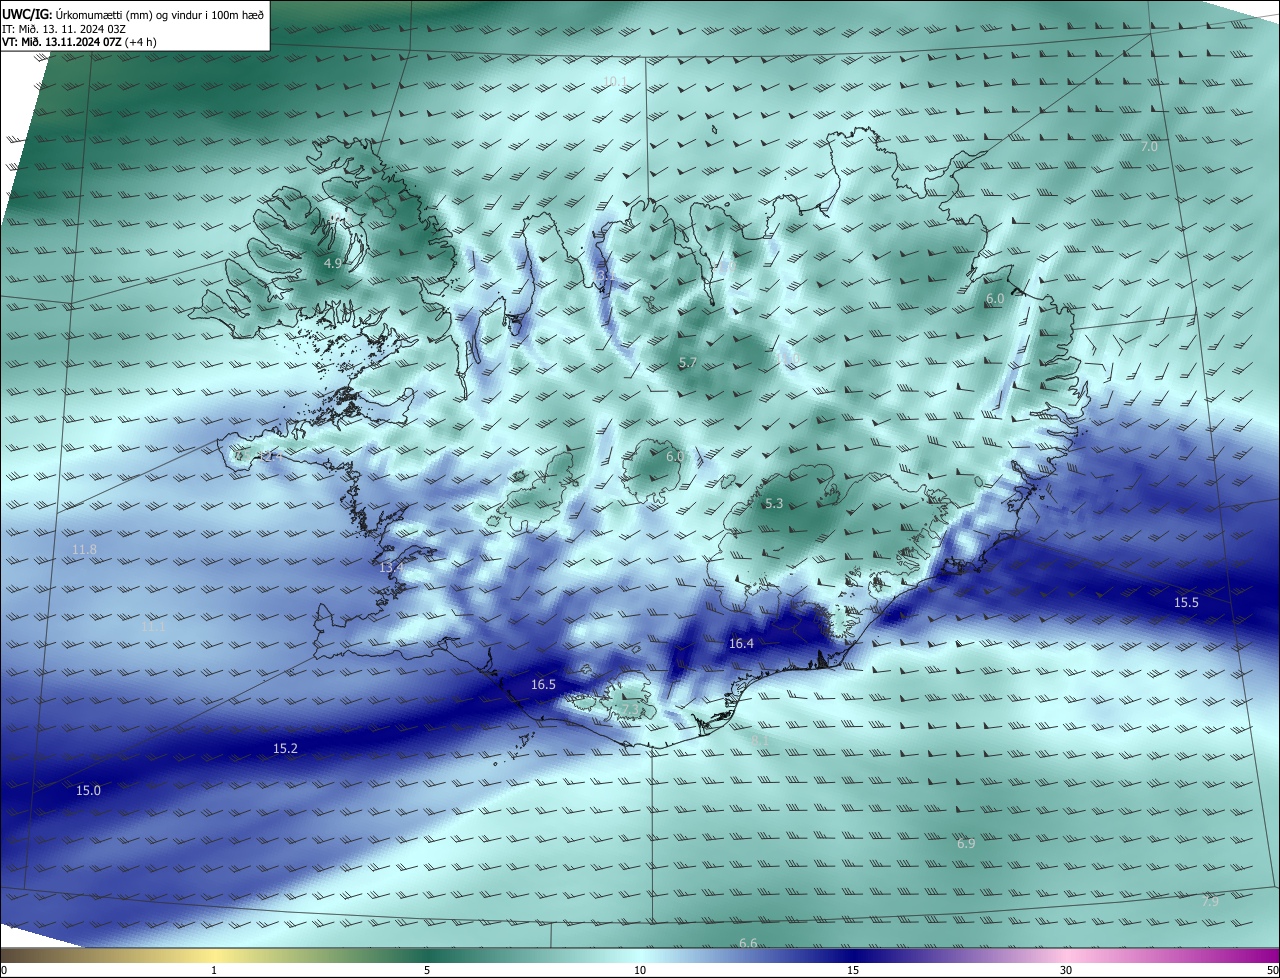Click the "30" tick on the legend
Viewport: 1280px width, 978px height.
(1066, 971)
